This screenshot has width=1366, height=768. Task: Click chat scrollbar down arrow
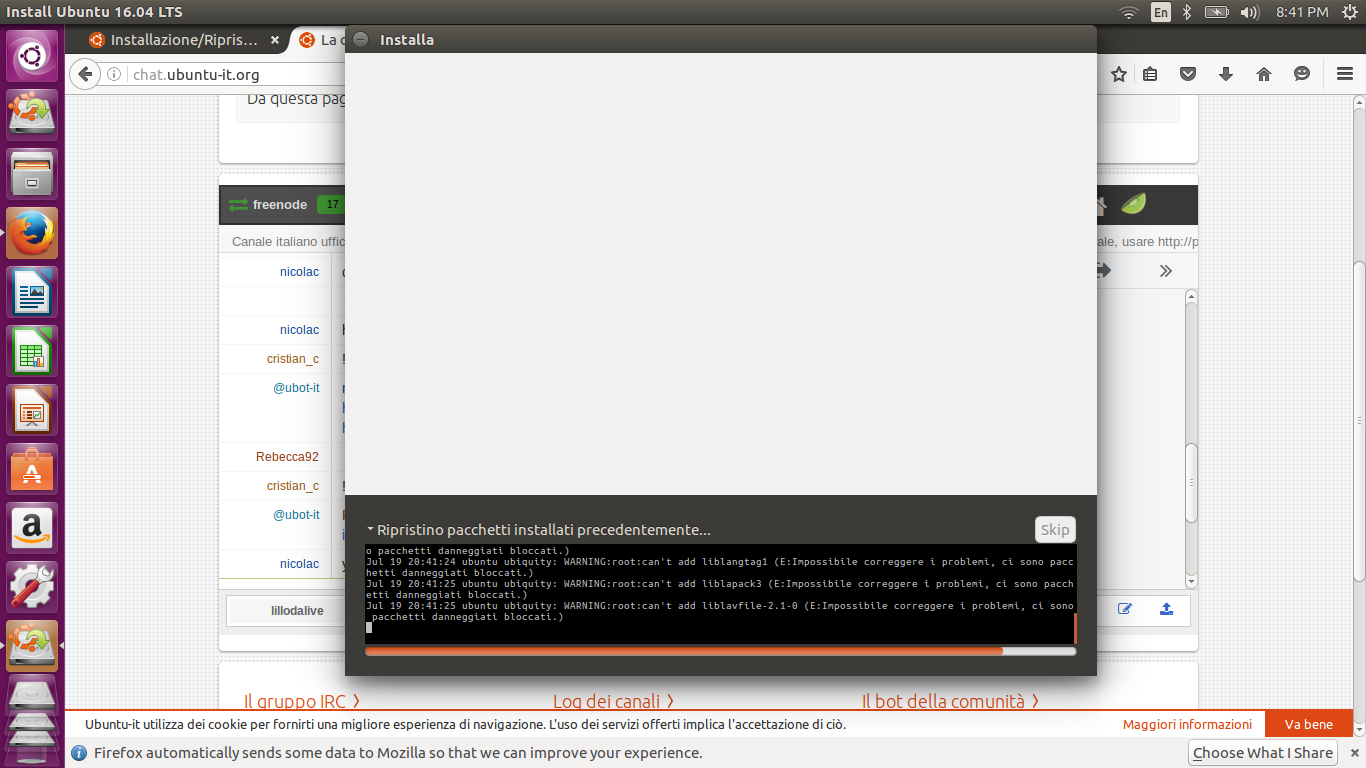coord(1191,581)
